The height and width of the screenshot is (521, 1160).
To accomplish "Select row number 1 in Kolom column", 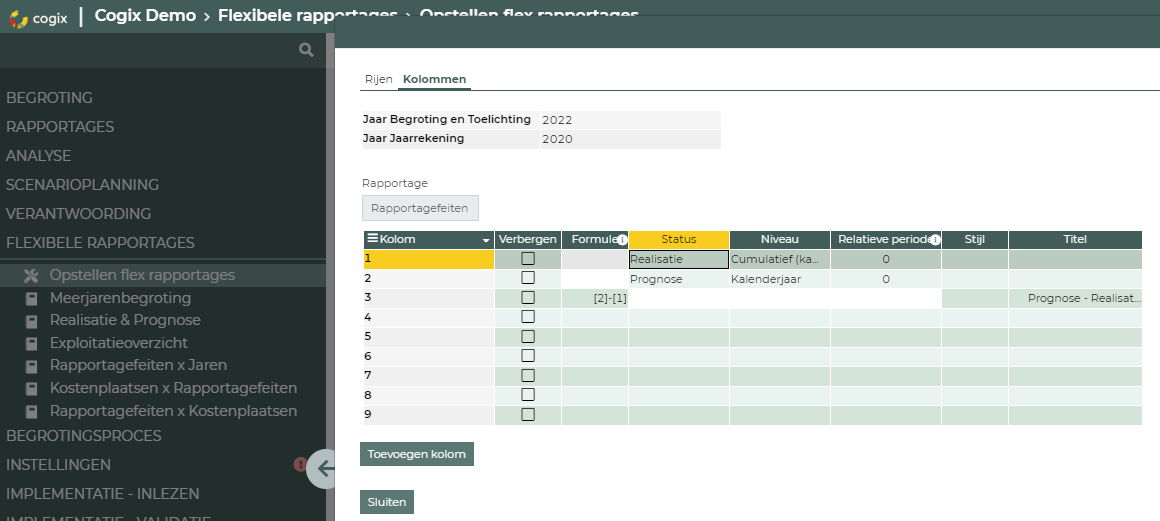I will (428, 259).
